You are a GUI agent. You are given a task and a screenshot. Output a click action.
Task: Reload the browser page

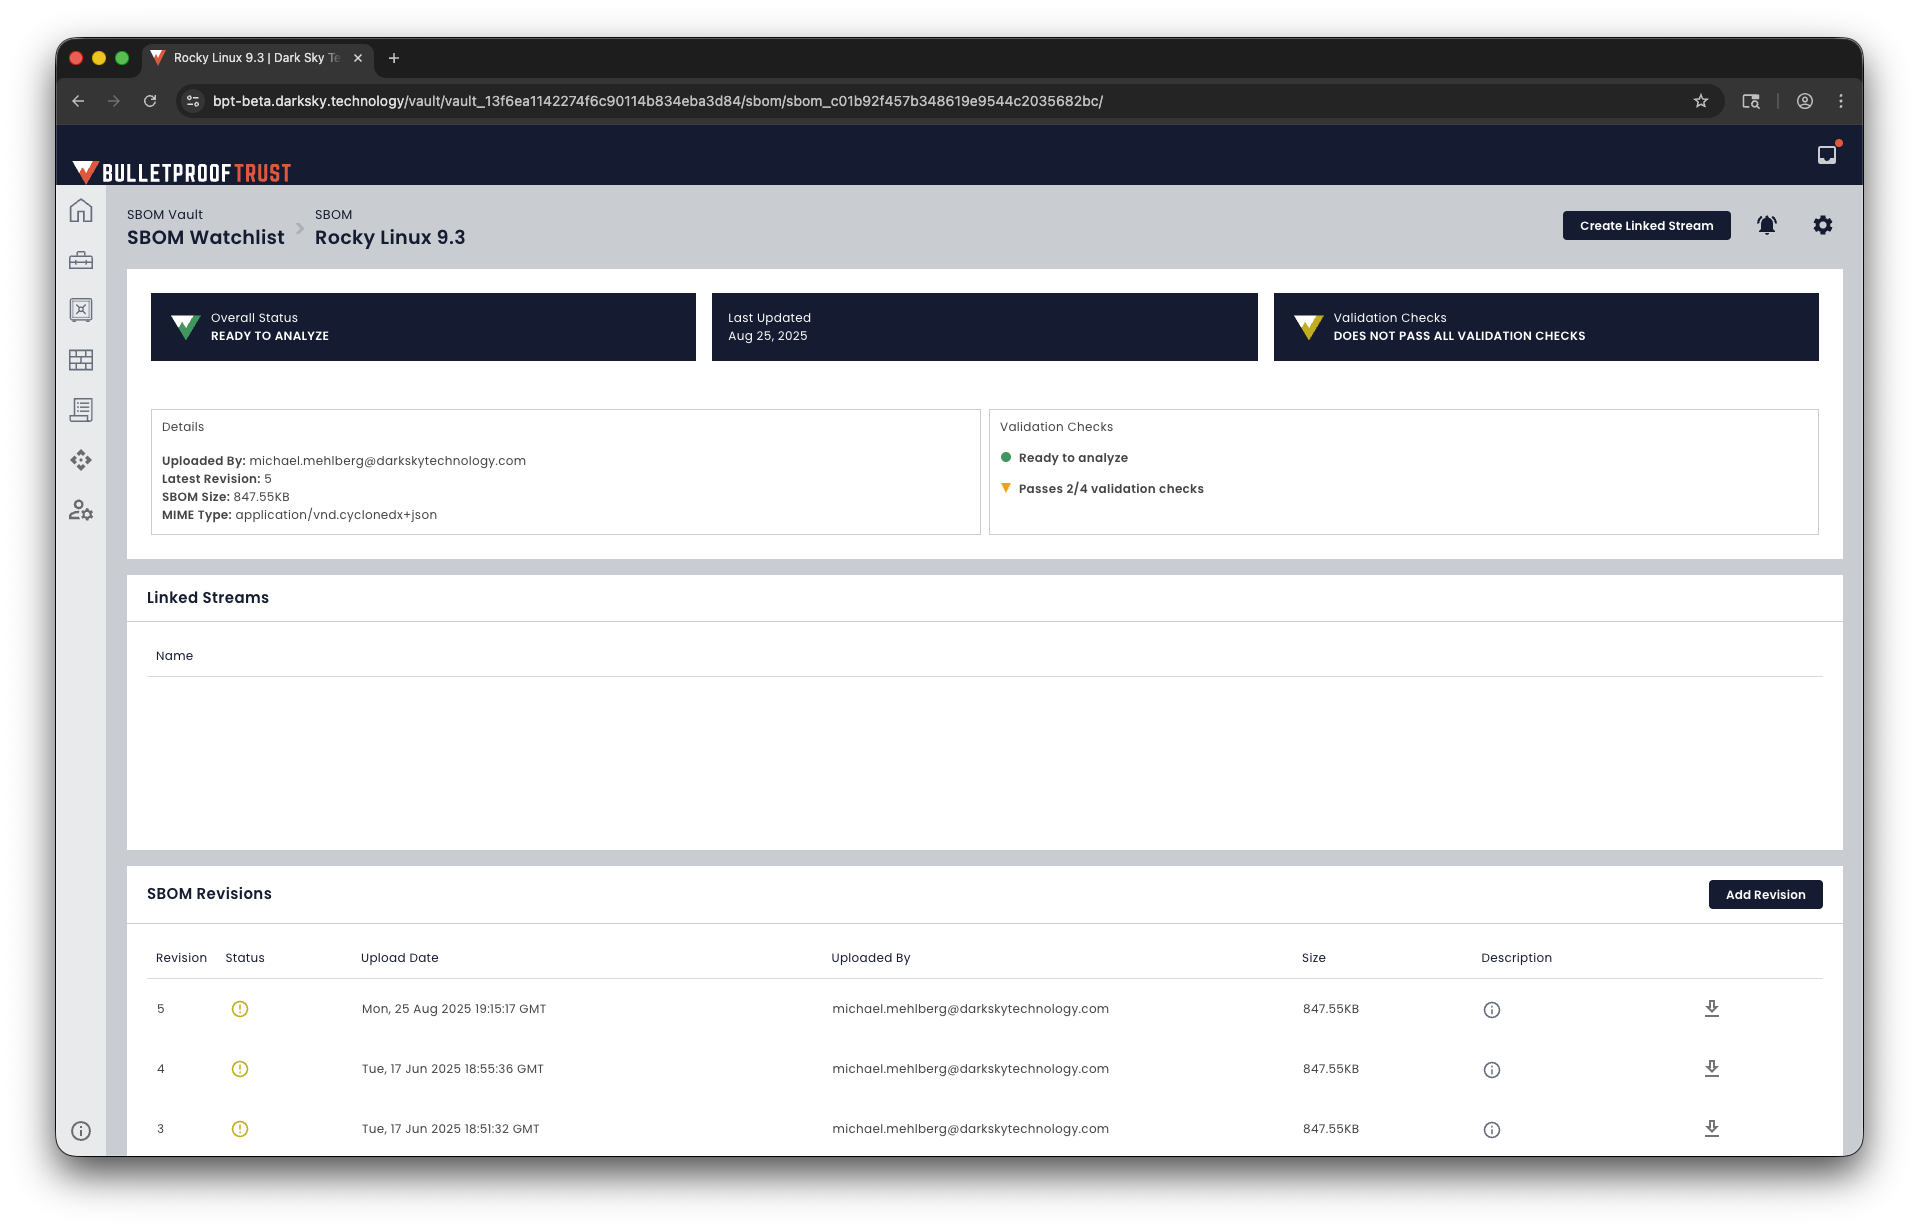[150, 101]
